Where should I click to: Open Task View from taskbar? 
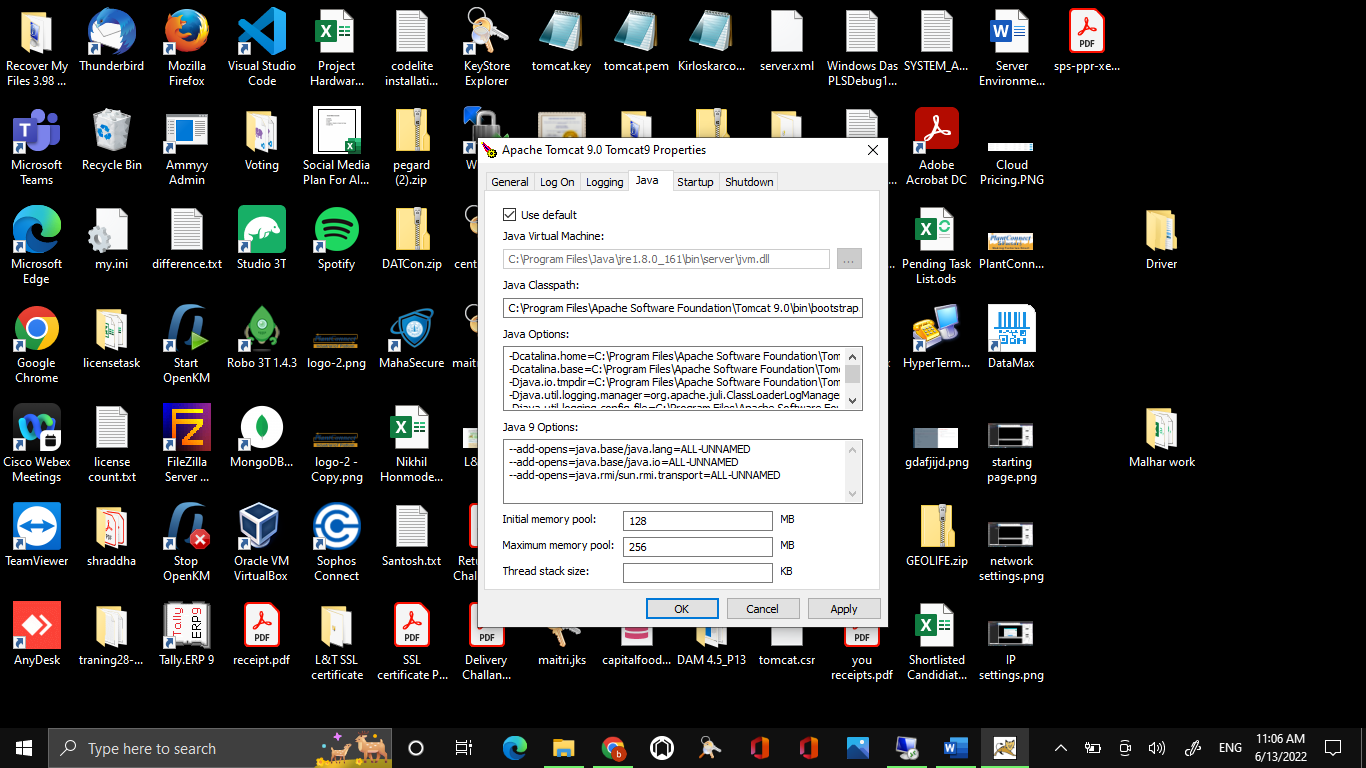[464, 748]
